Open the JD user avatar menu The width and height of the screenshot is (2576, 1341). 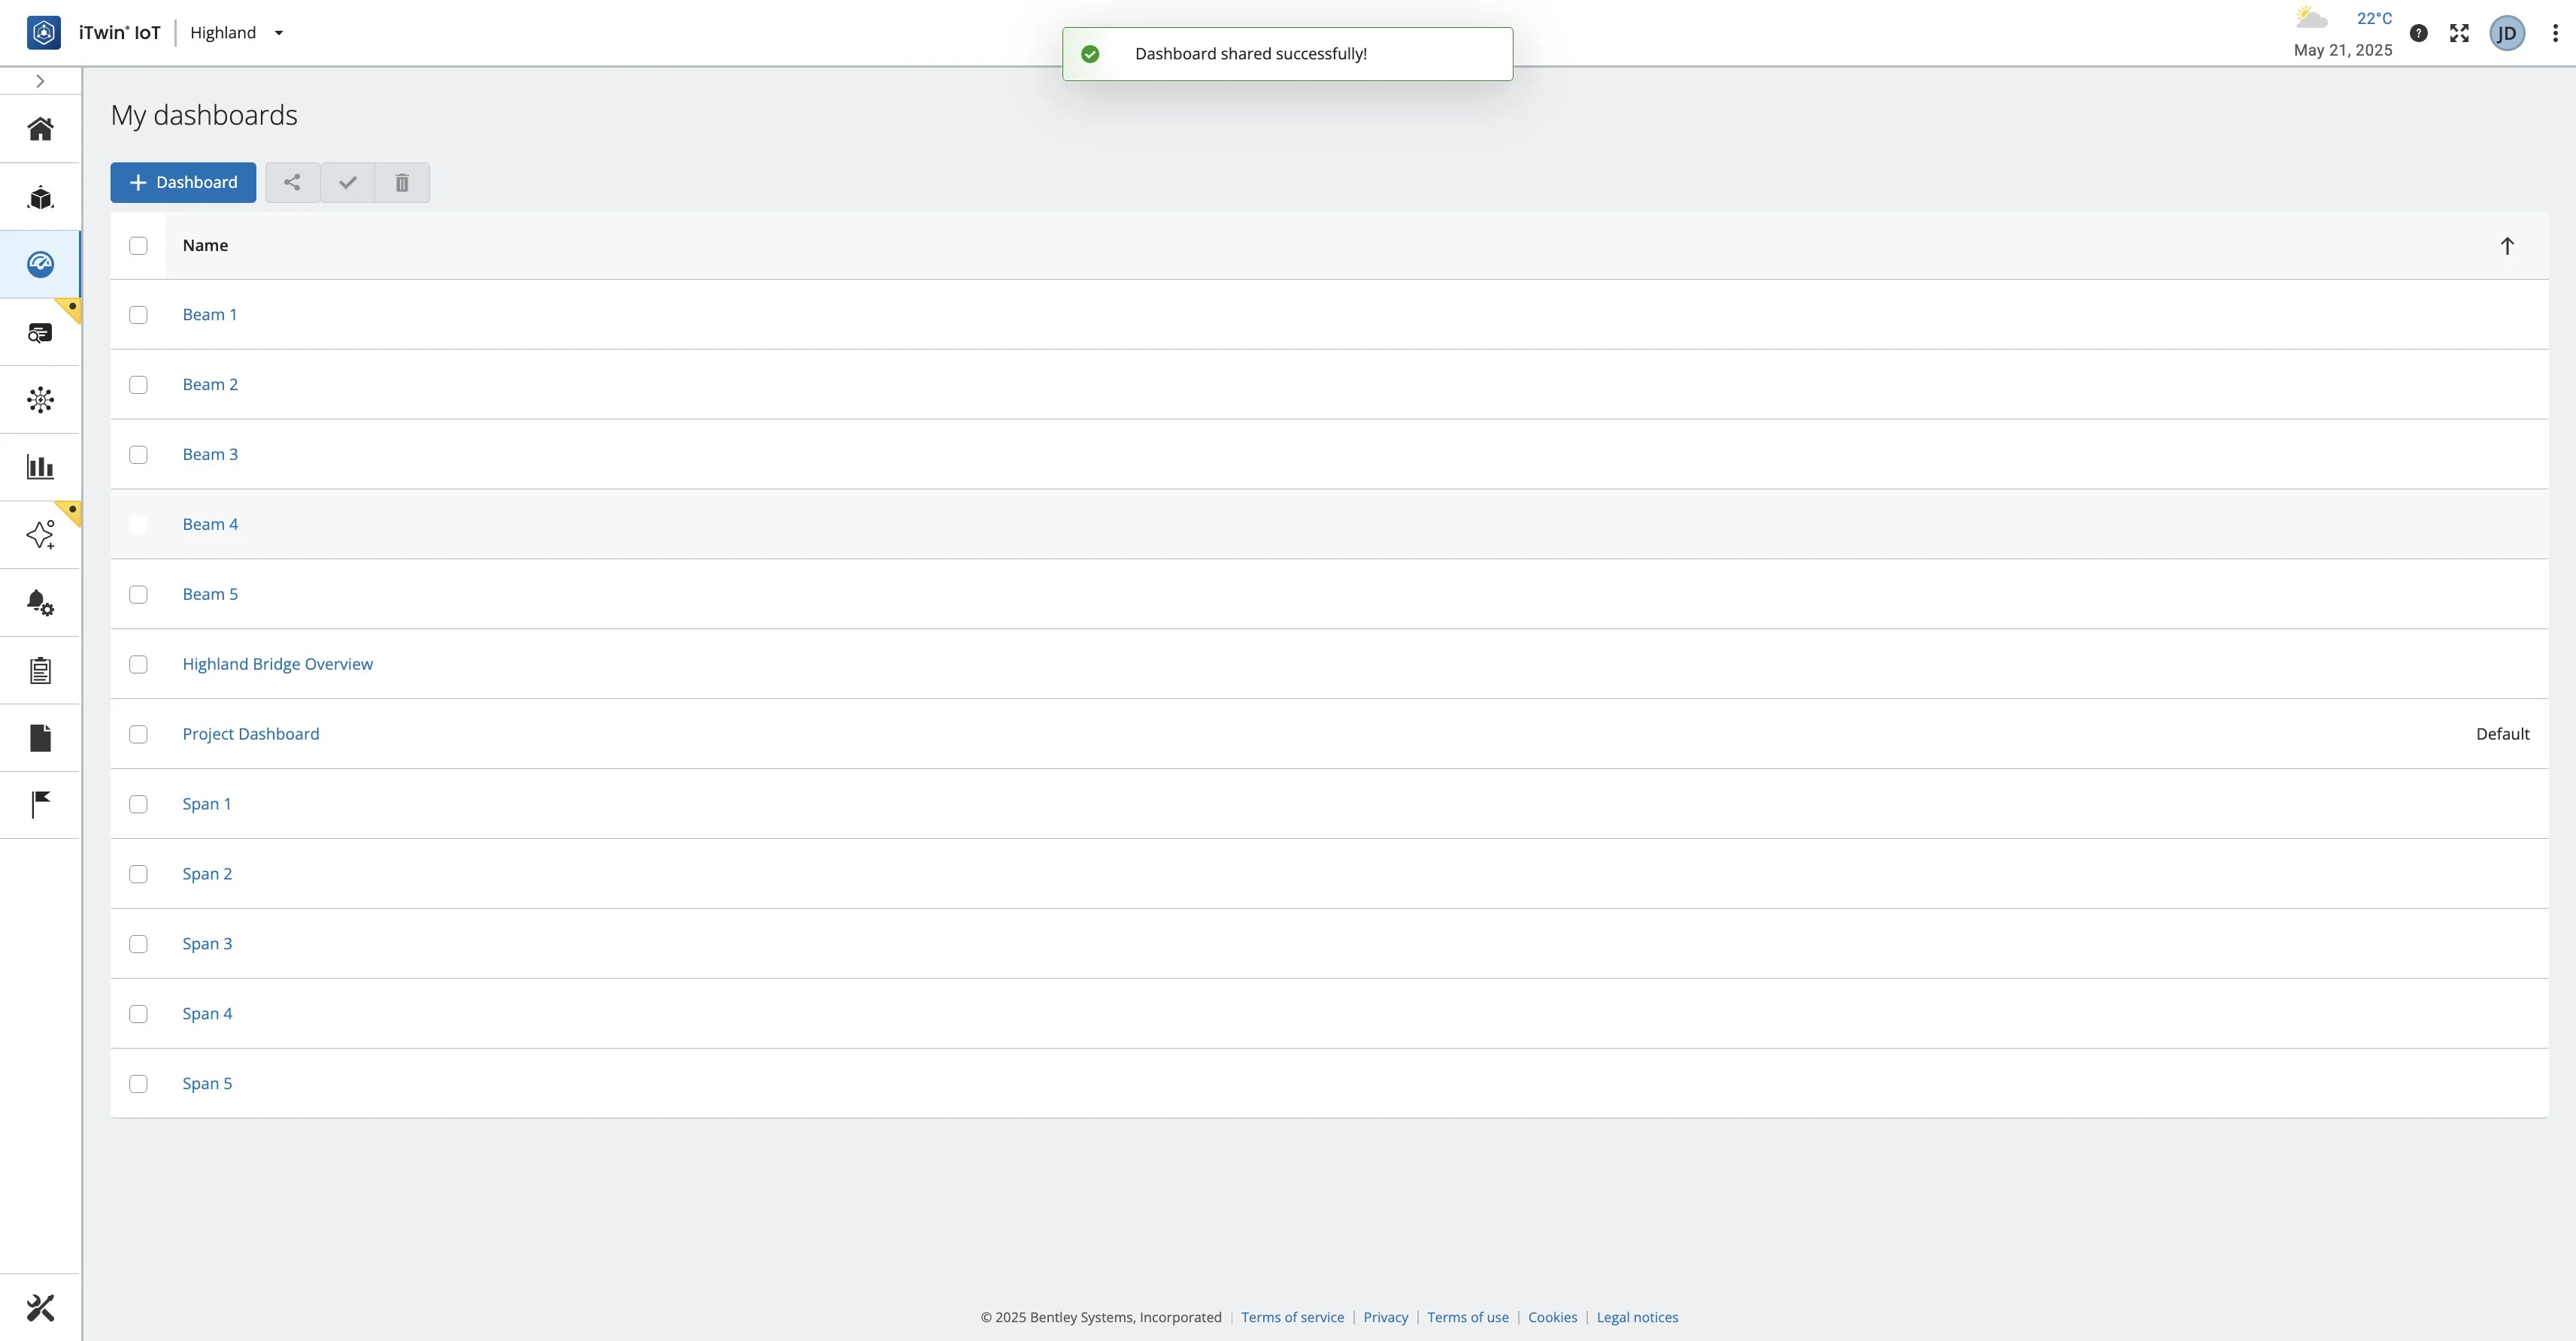tap(2506, 33)
